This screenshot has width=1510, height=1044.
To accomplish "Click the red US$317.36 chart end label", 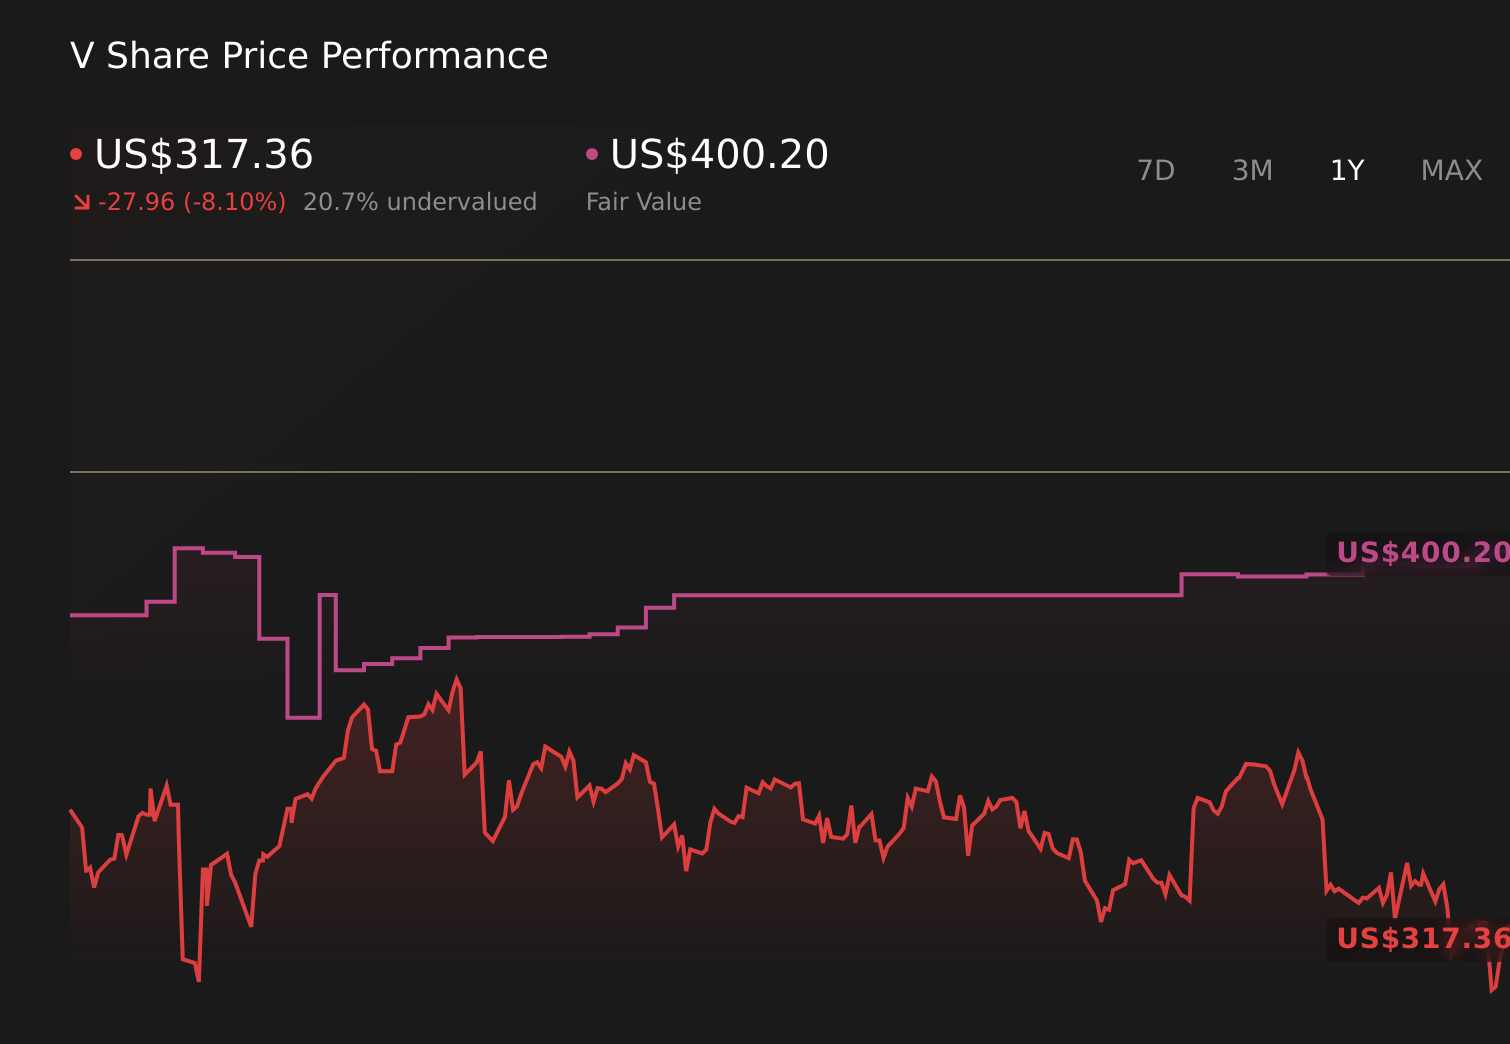I will [x=1422, y=939].
